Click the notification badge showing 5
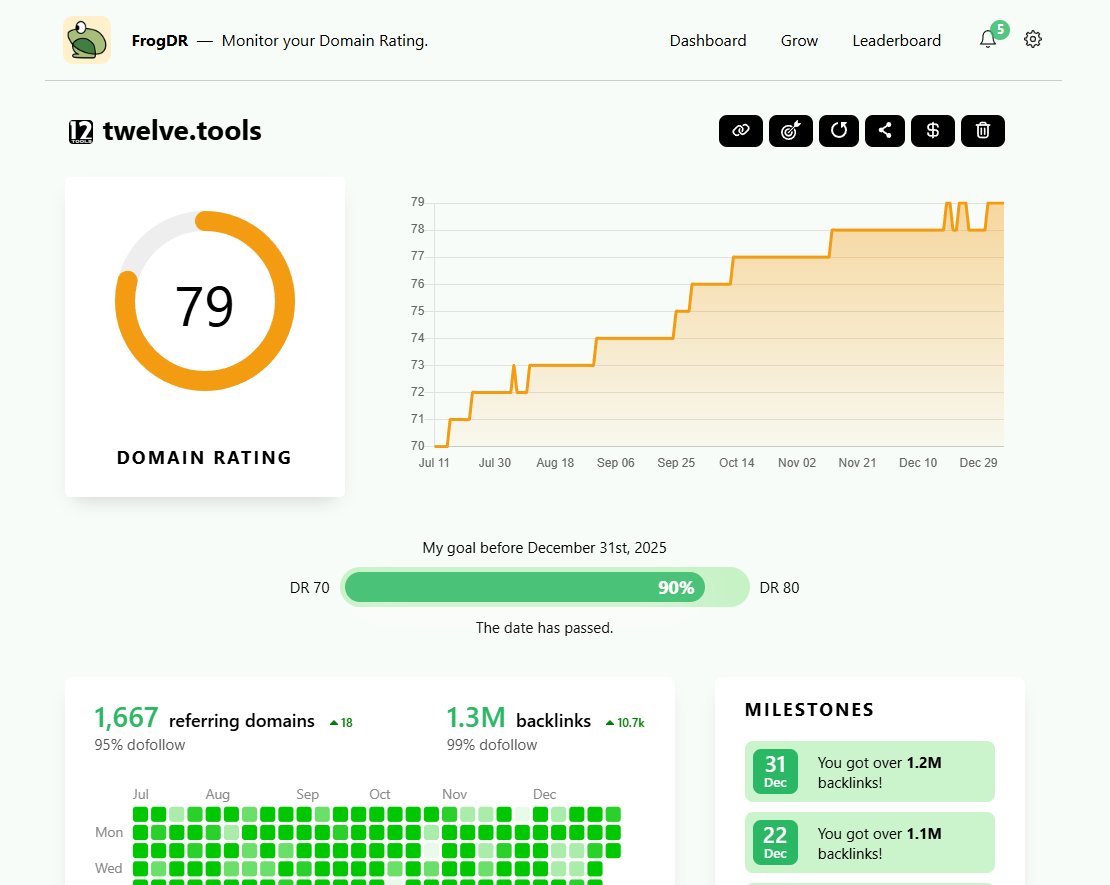This screenshot has height=885, width=1110. pos(1000,30)
